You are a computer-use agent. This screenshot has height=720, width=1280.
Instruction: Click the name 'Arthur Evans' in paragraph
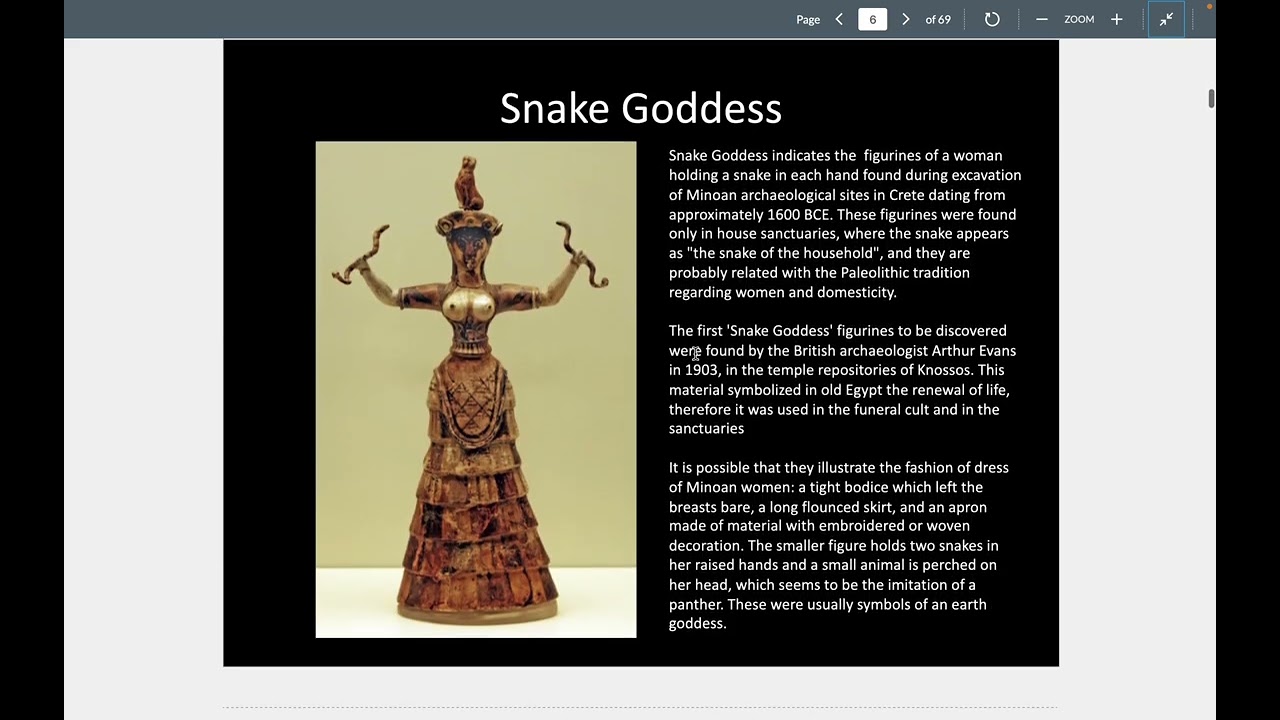tap(974, 350)
